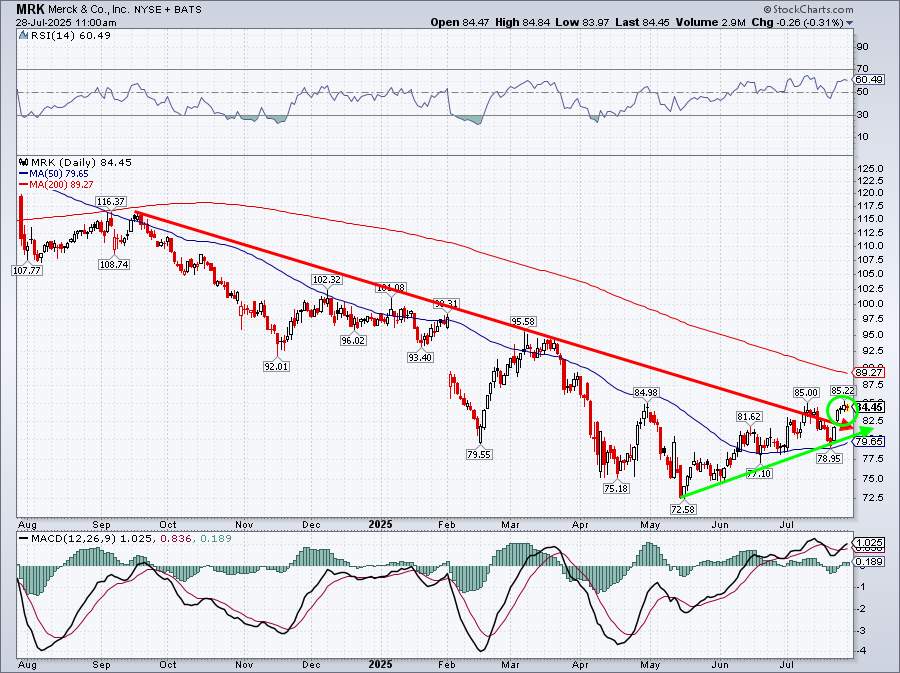900x673 pixels.
Task: Click the 1.025 MACD value axis tag
Action: point(868,541)
